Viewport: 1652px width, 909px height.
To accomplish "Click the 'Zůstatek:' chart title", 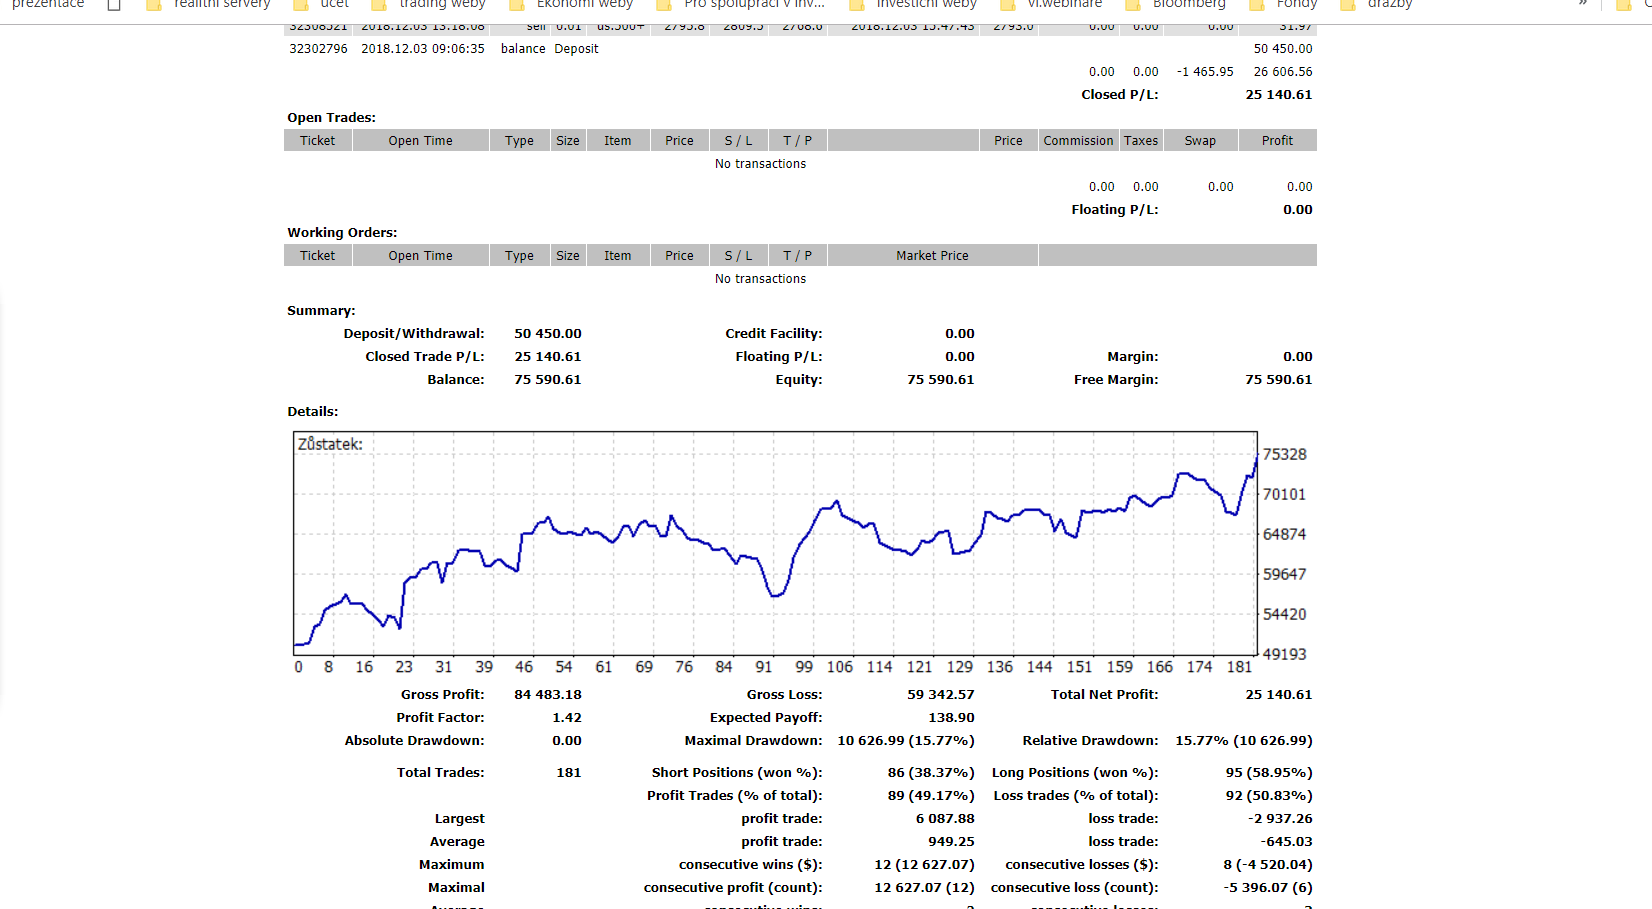I will (x=330, y=444).
